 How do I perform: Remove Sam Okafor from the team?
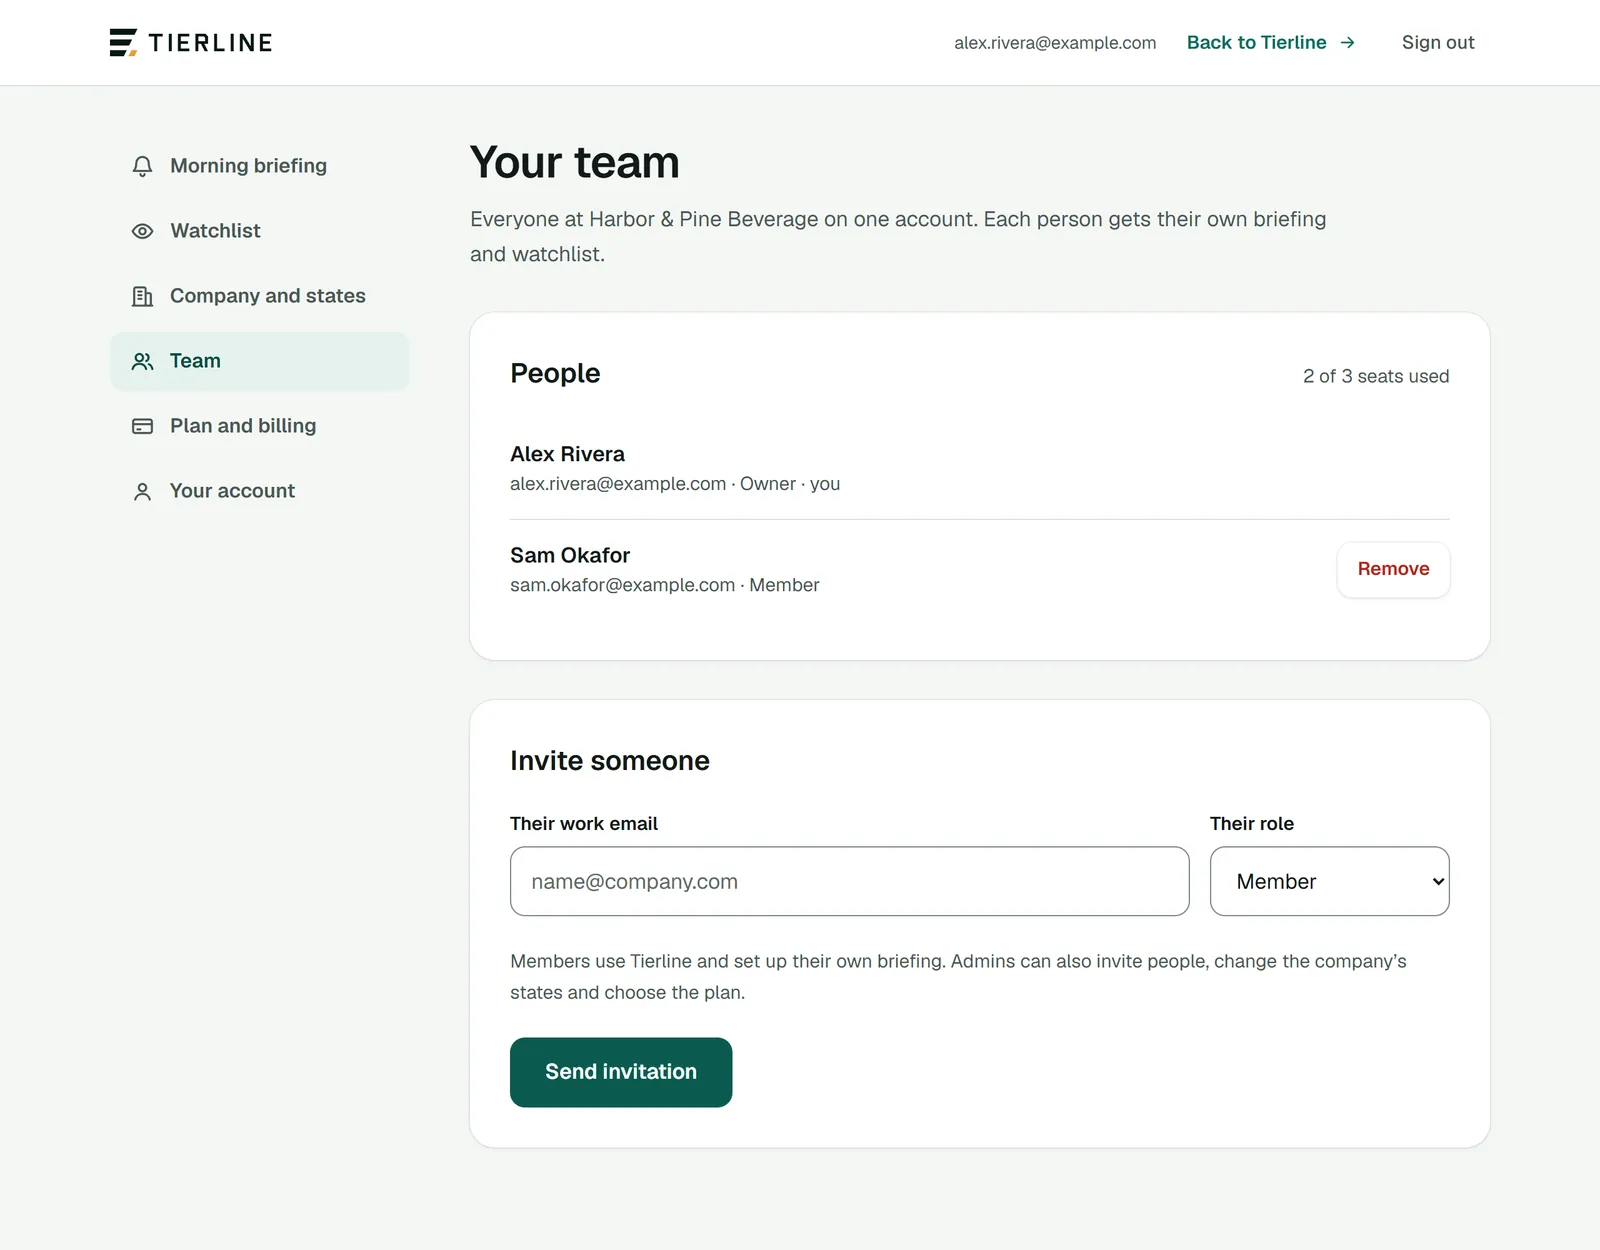pyautogui.click(x=1393, y=569)
